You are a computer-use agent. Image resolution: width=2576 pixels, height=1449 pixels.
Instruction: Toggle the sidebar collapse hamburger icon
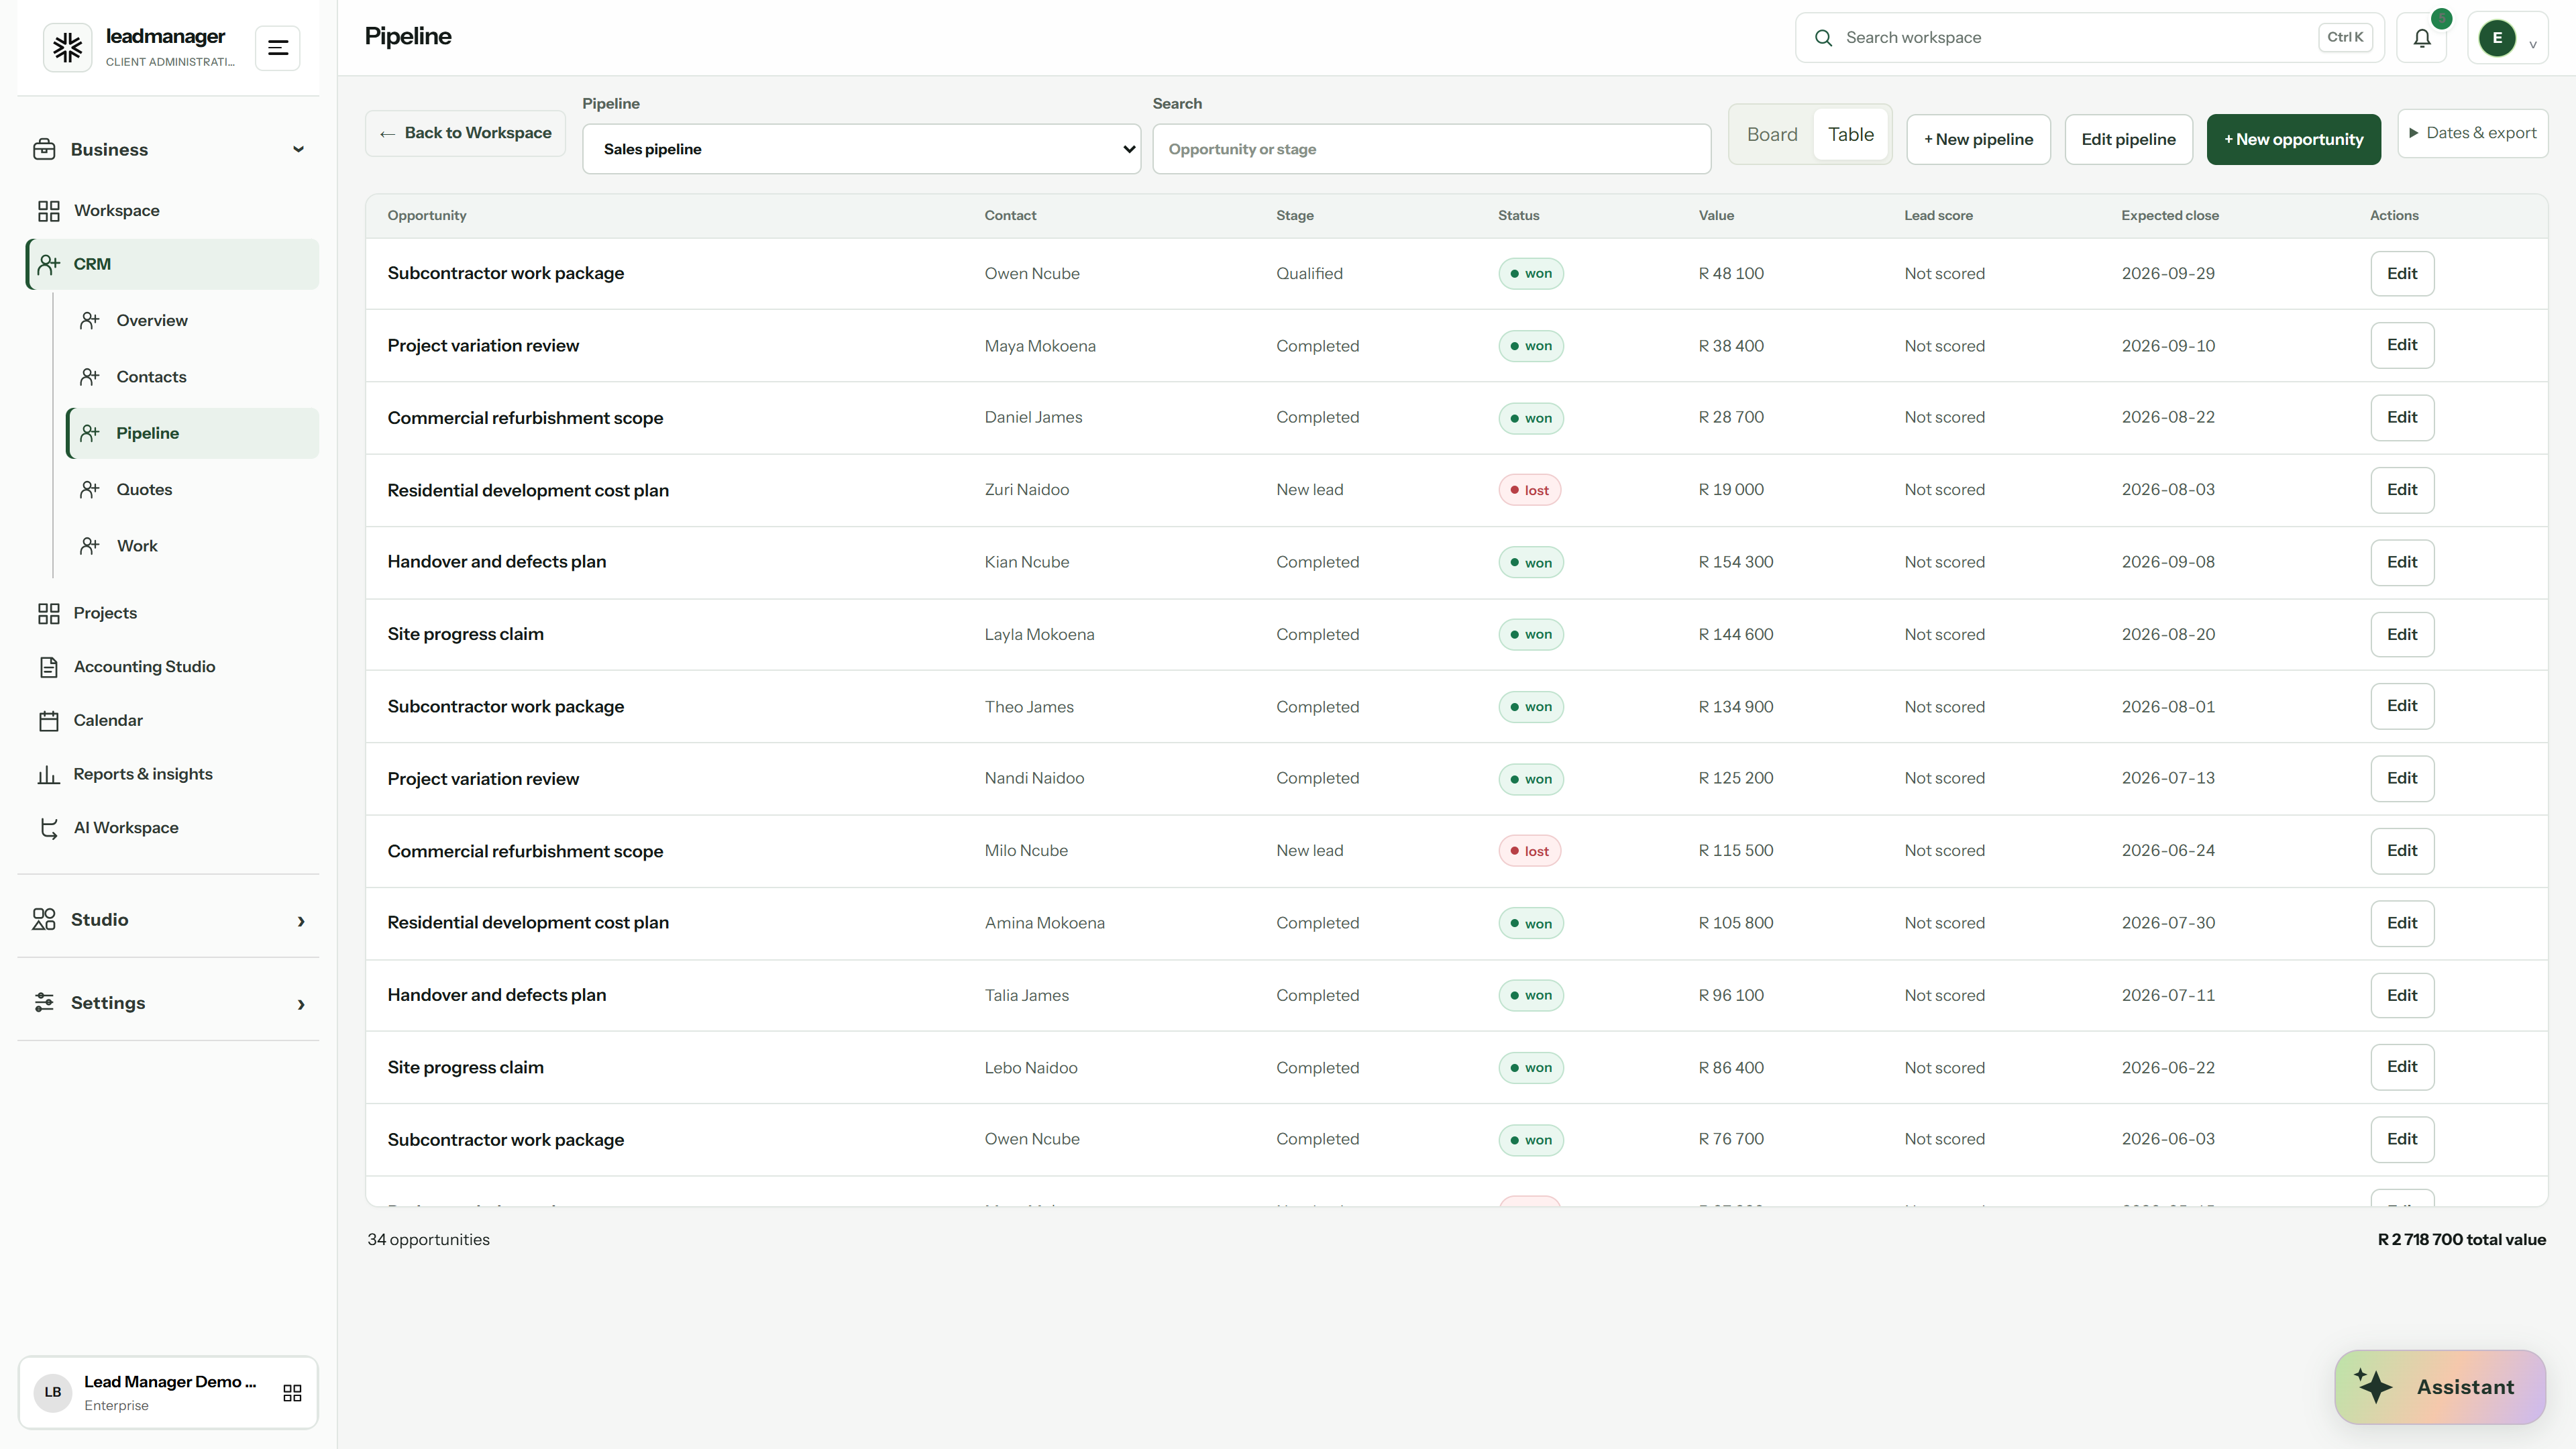pos(278,47)
